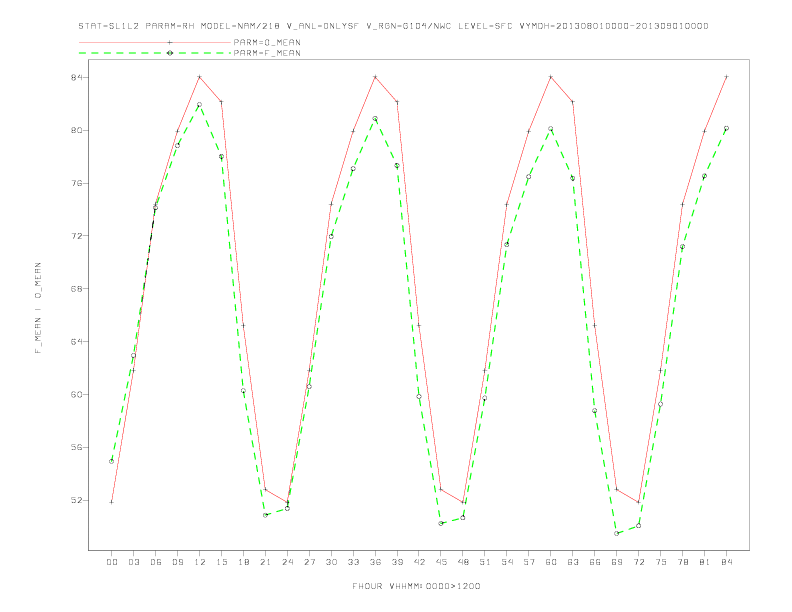Image resolution: width=792 pixels, height=612 pixels.
Task: Click the x-axis hour label 69
Action: tap(617, 562)
